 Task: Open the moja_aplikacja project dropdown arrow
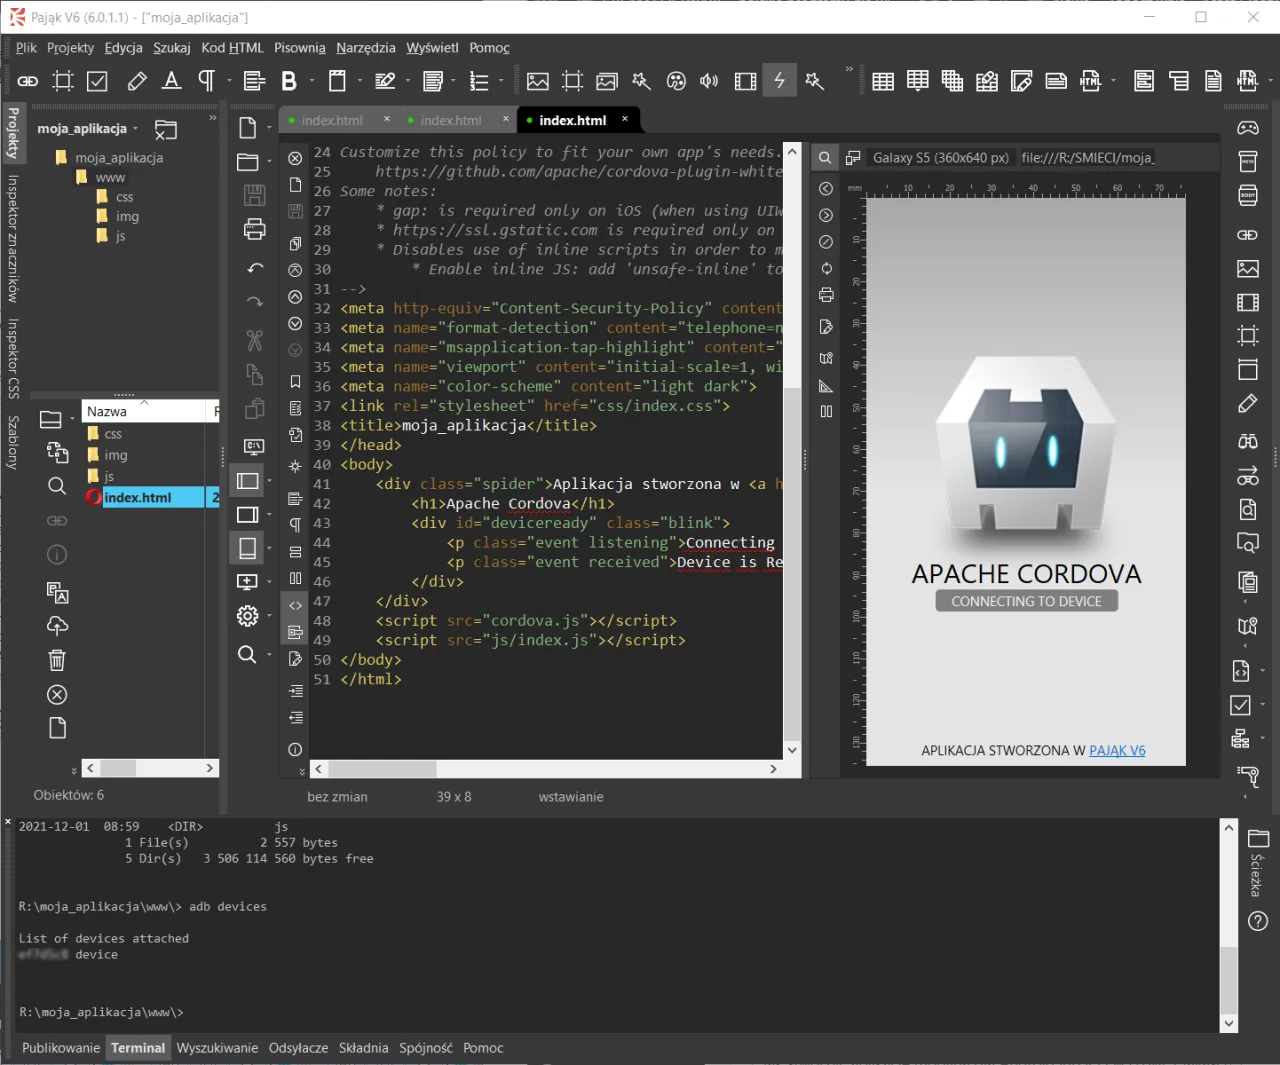click(135, 129)
